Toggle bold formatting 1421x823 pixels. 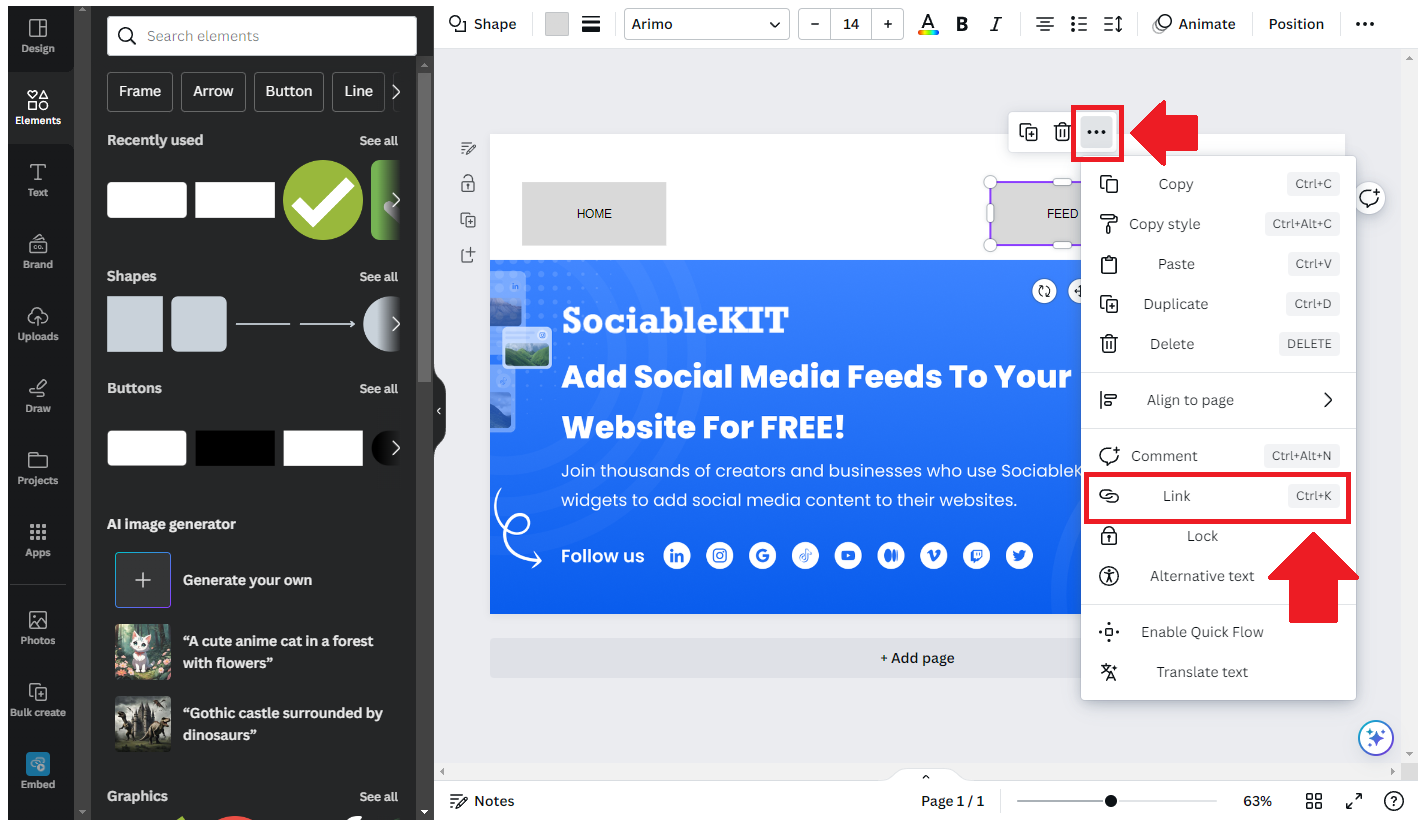[962, 24]
